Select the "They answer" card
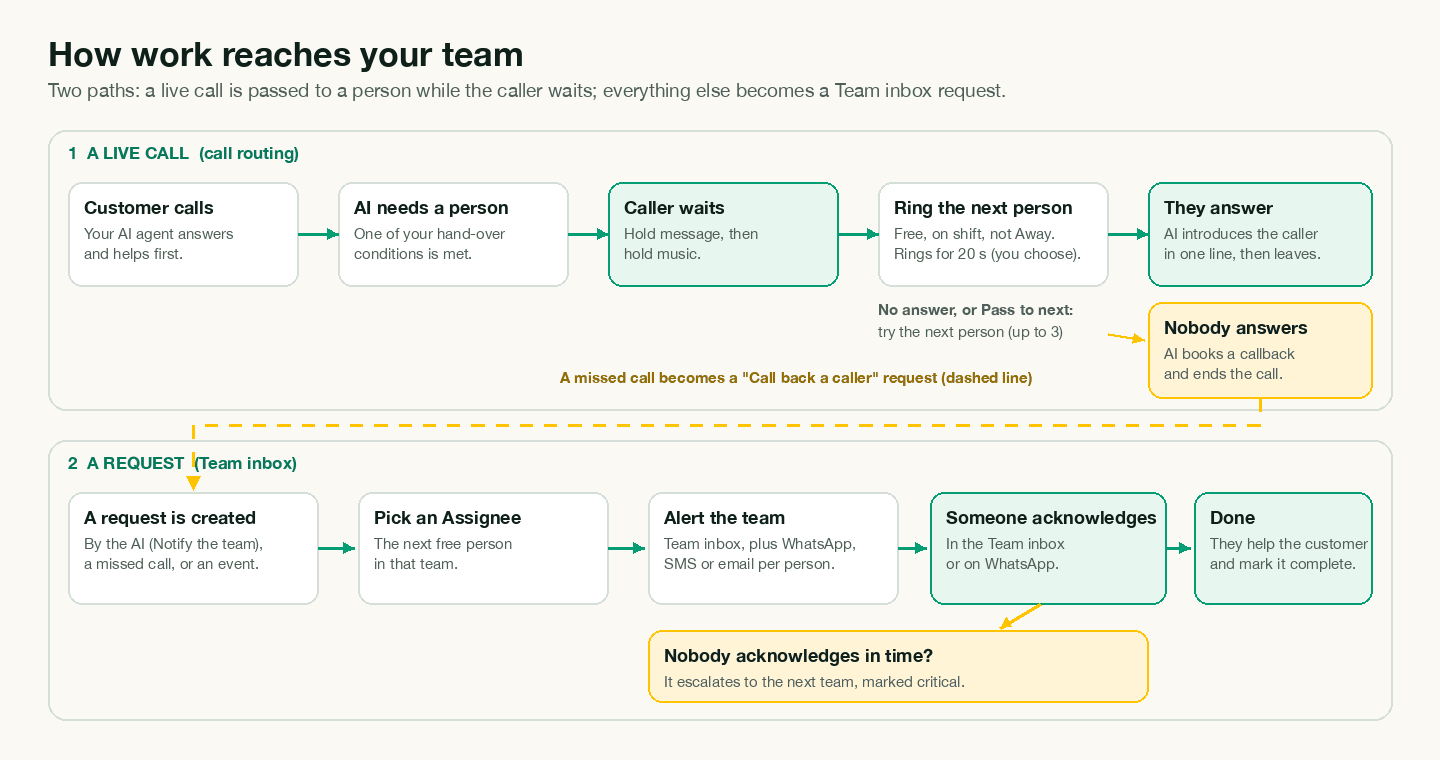1440x760 pixels. point(1260,234)
